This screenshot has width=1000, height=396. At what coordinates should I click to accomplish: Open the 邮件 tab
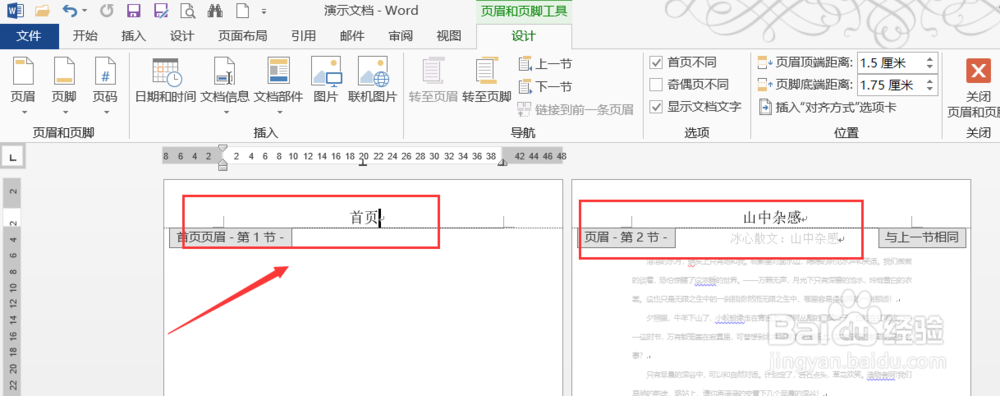coord(352,36)
